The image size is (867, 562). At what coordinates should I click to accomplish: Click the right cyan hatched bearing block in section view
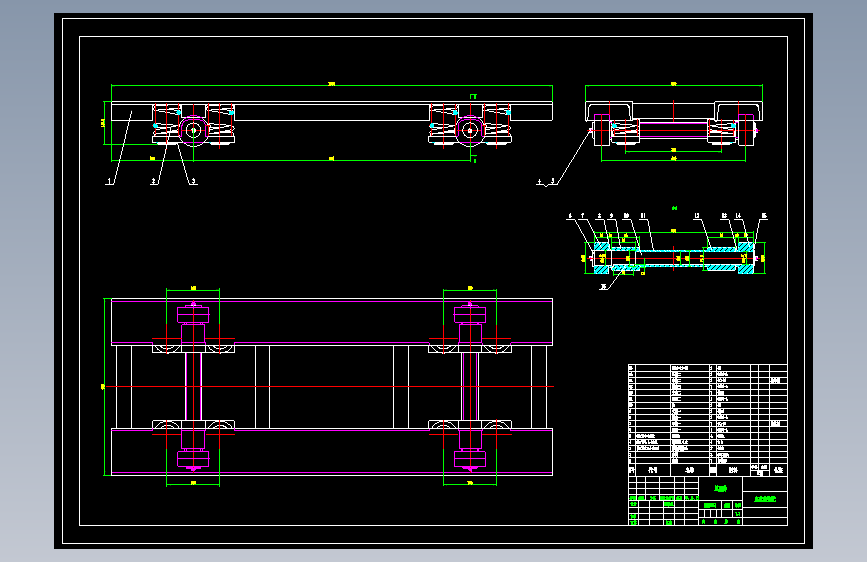coord(746,246)
